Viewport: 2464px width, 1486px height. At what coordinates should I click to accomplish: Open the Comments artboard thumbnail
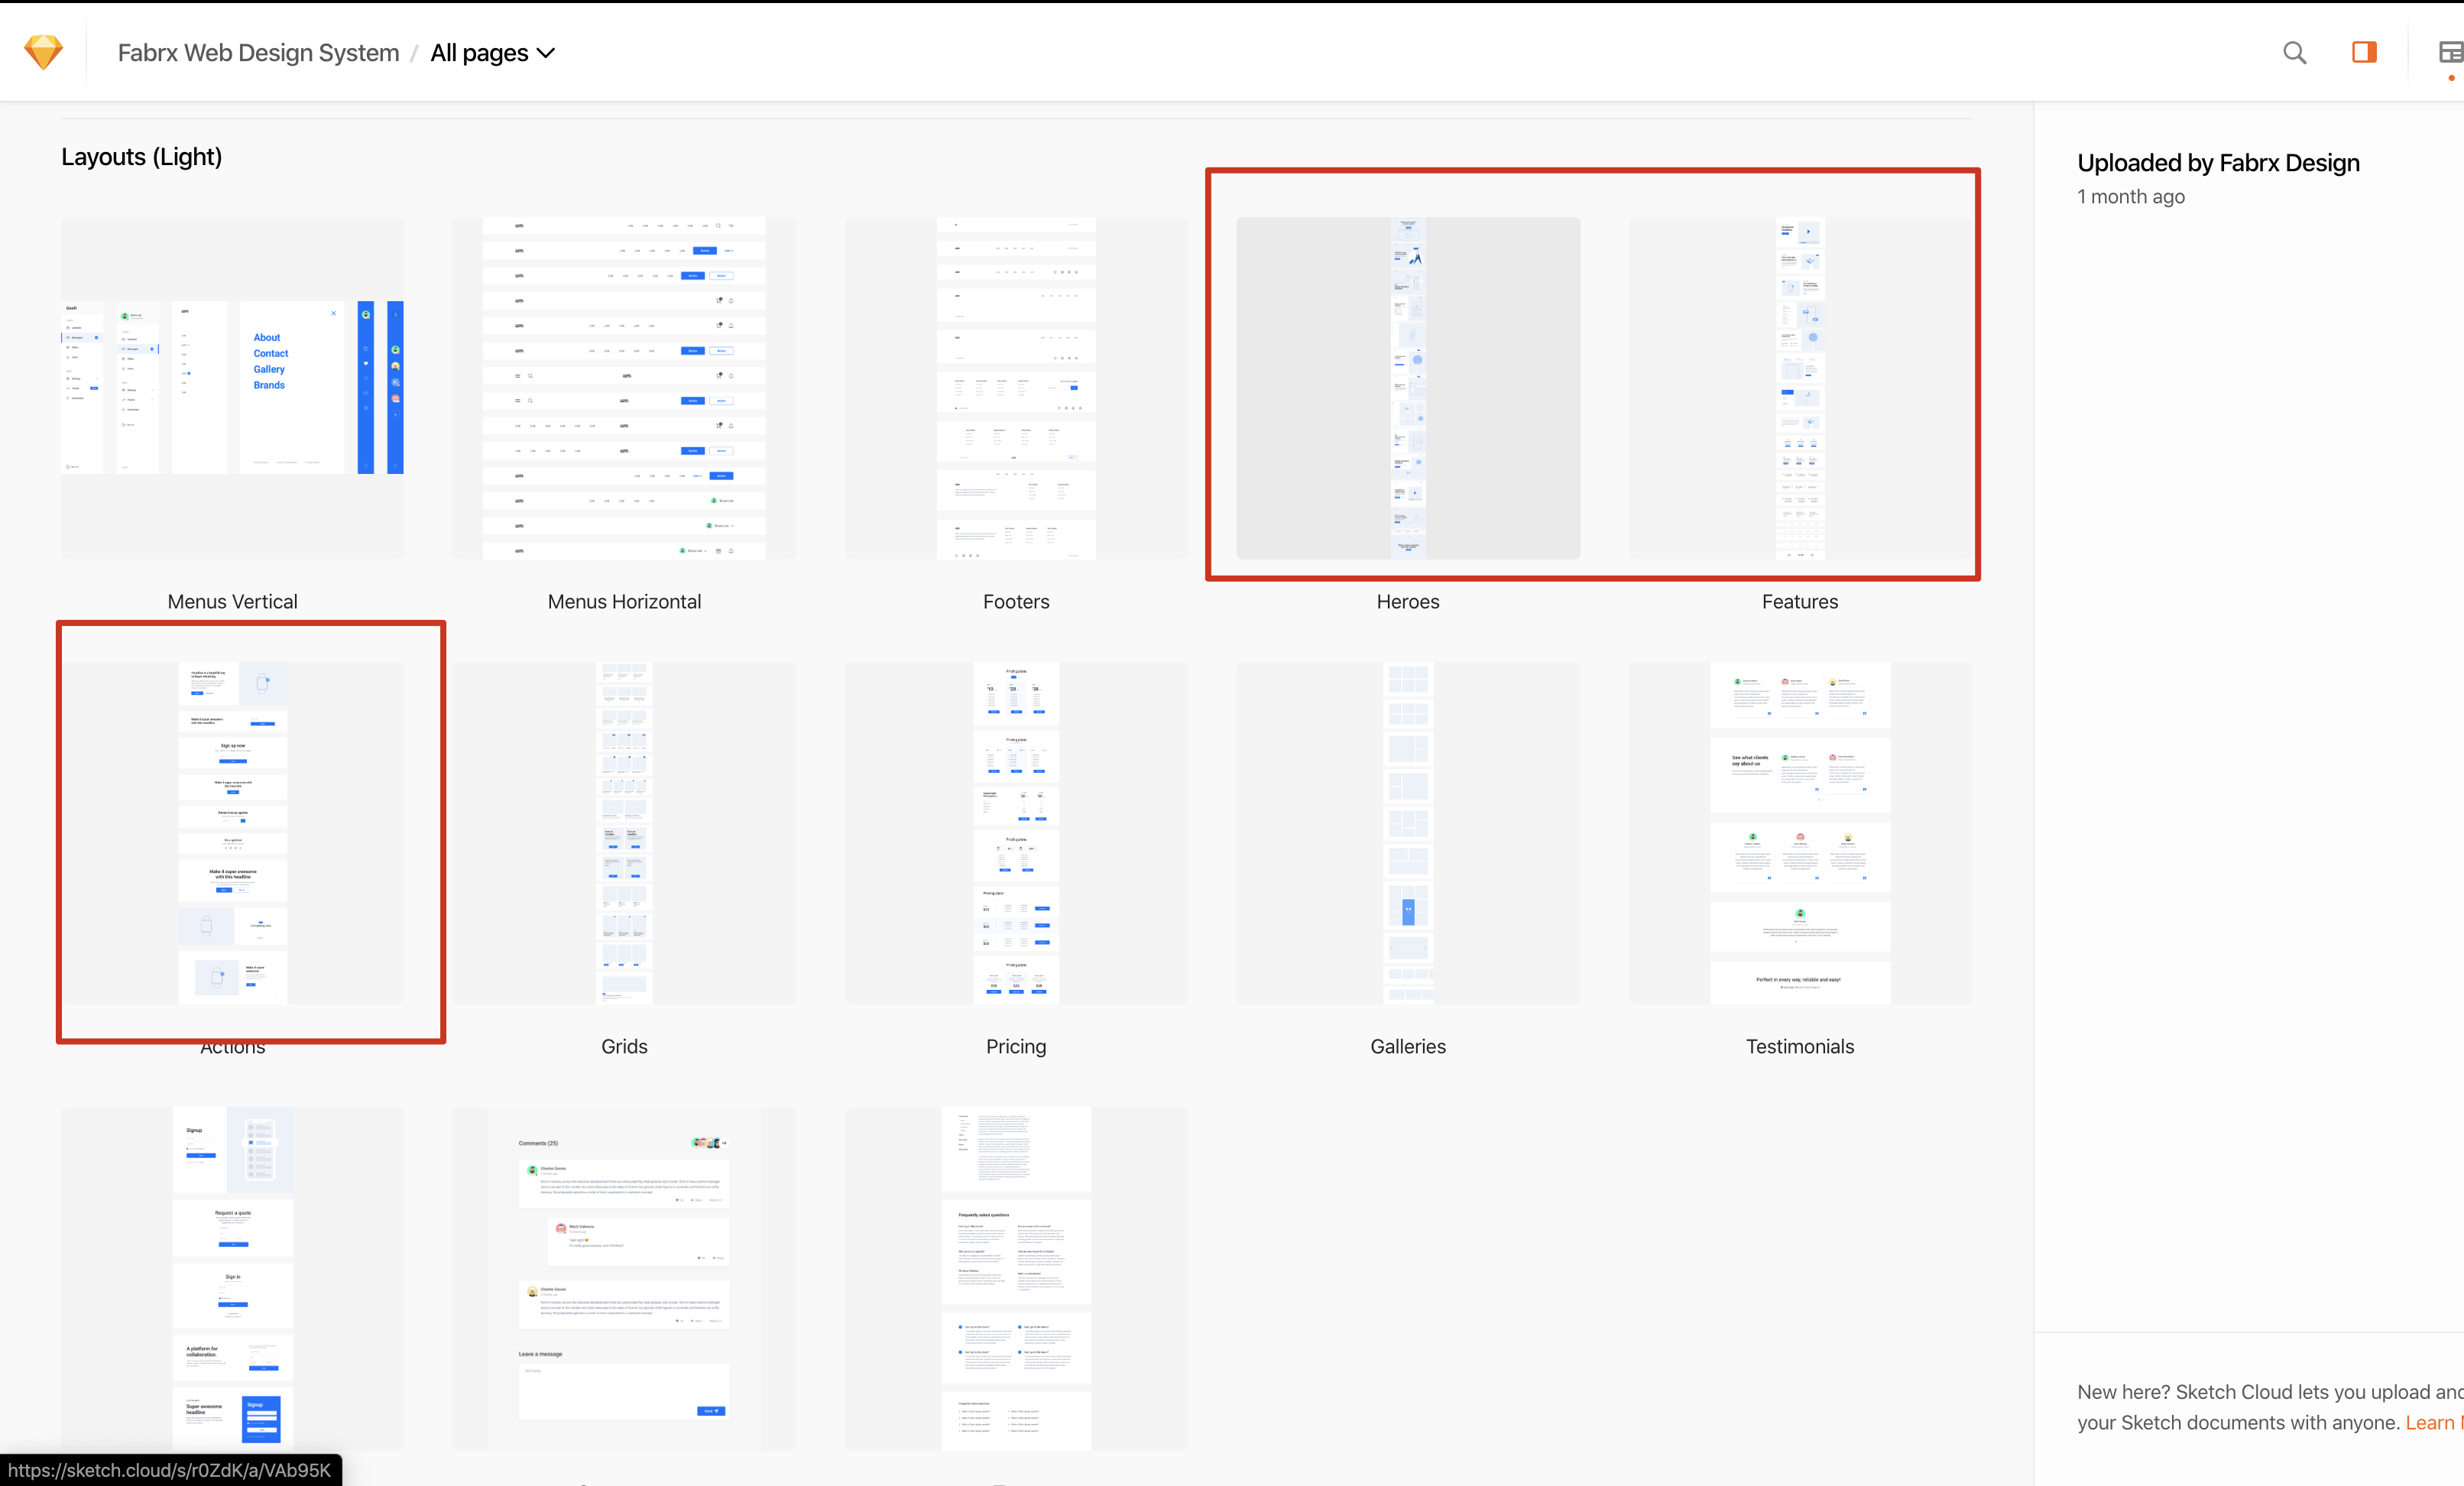tap(624, 1277)
